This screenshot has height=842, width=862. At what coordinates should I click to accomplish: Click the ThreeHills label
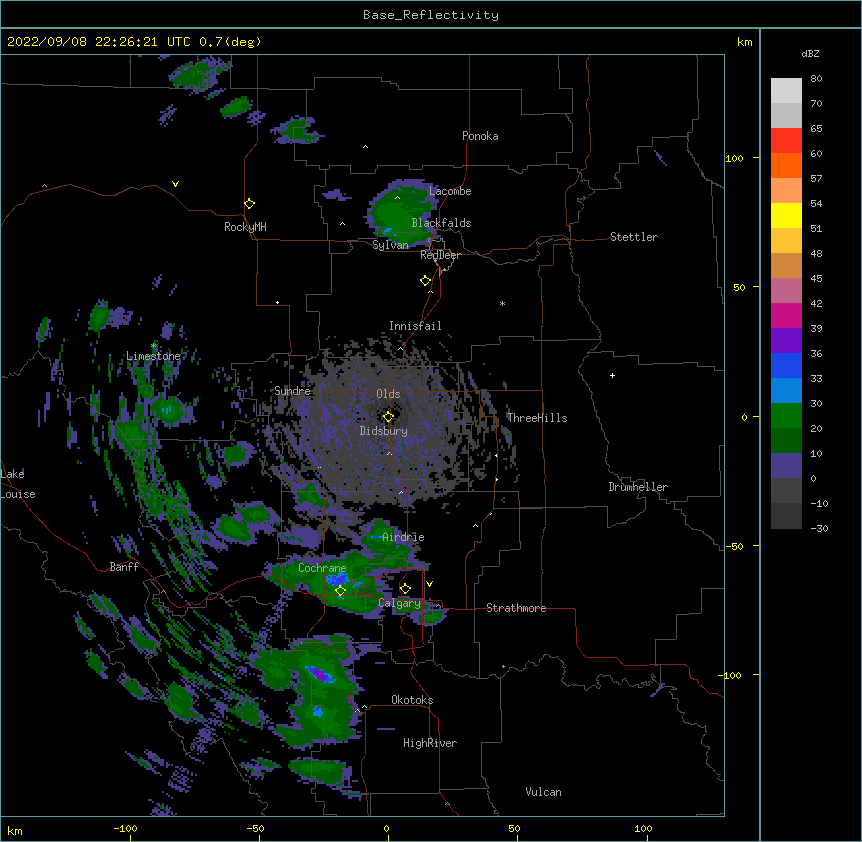(x=537, y=418)
